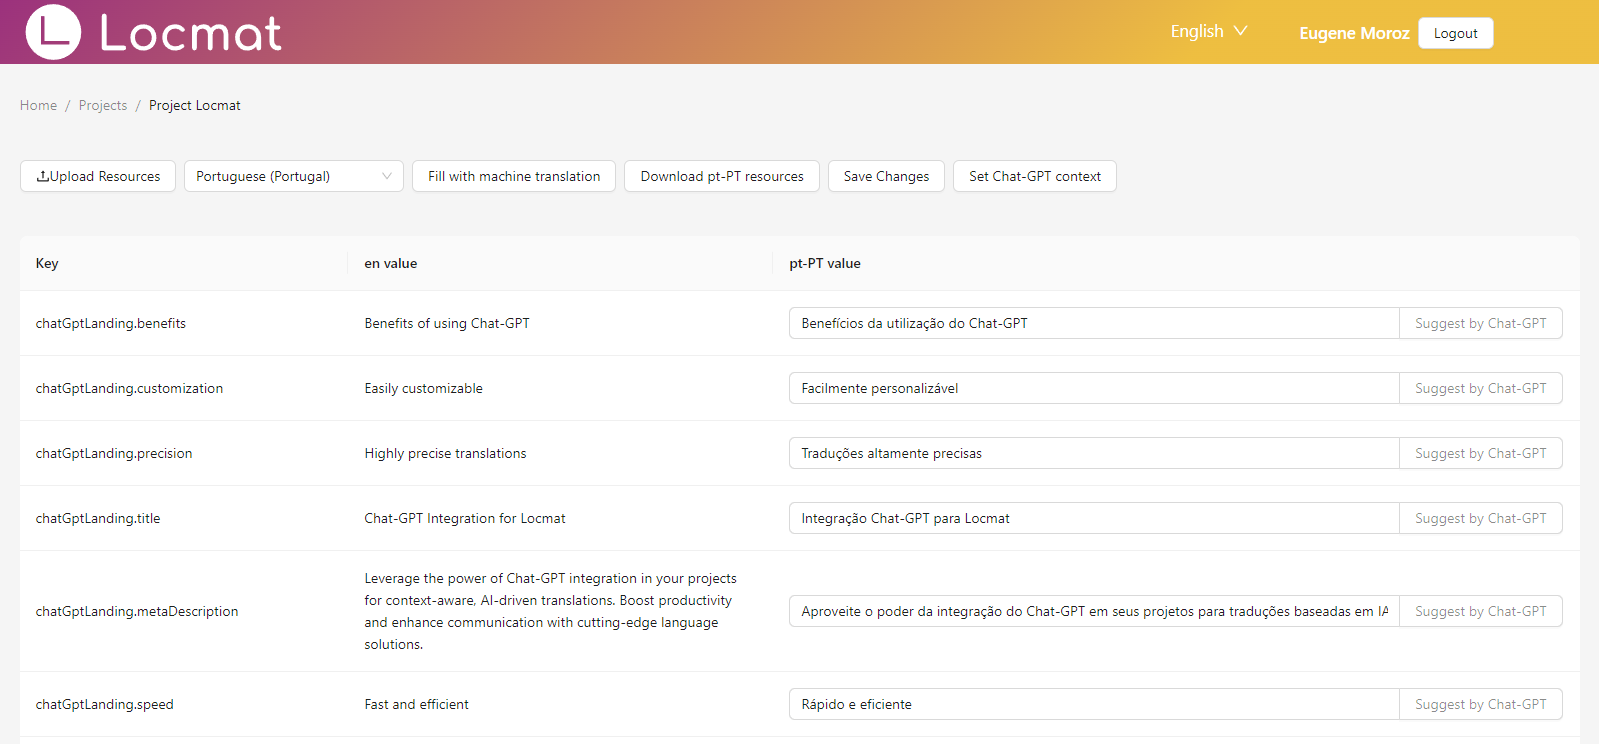Click Fill with machine translation

click(514, 176)
